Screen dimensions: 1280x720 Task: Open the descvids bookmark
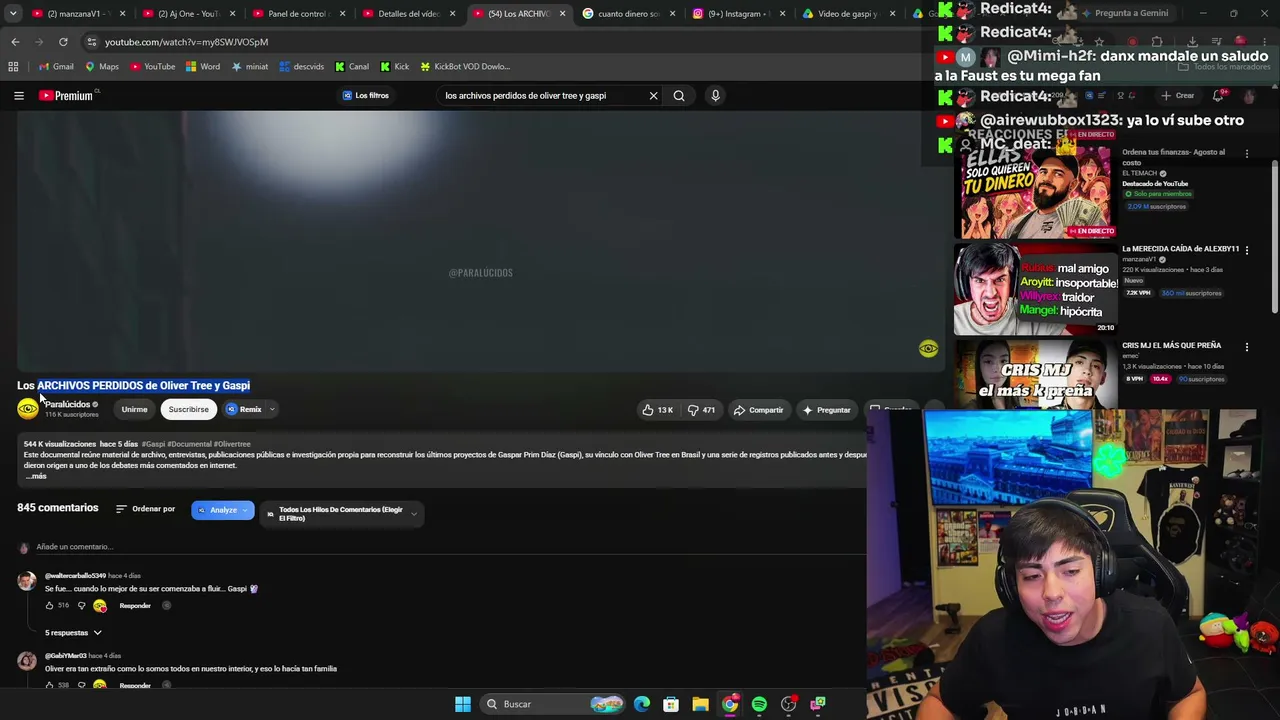click(x=302, y=67)
